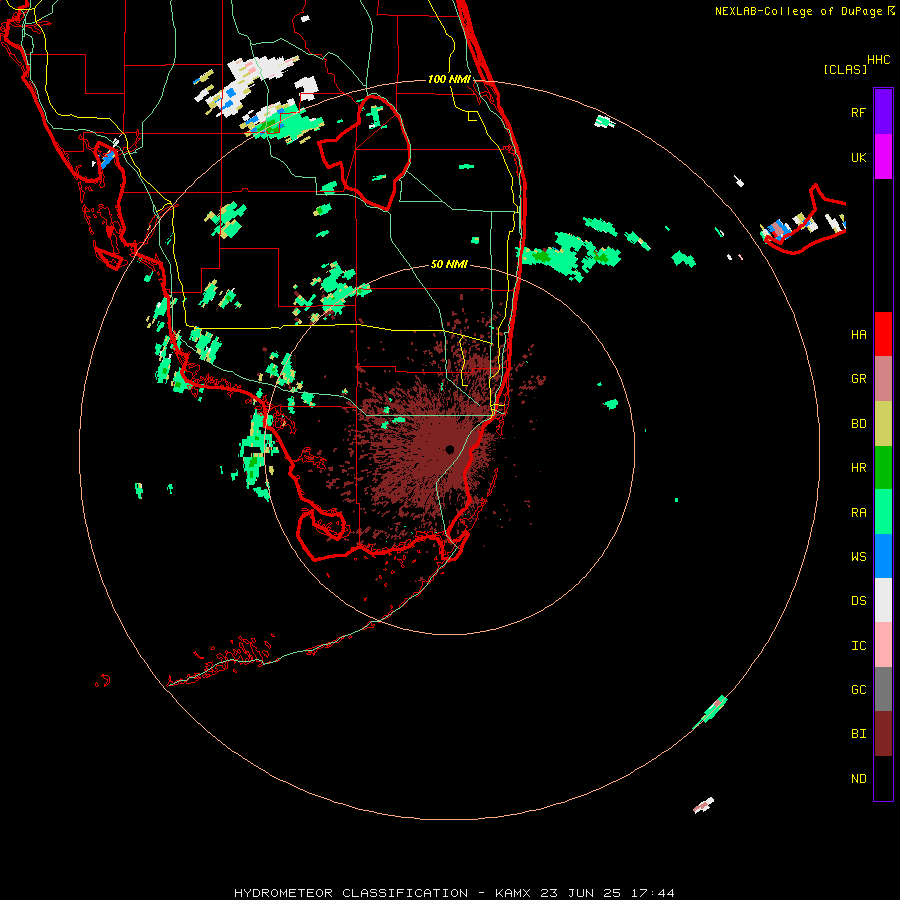
Task: Click the black radar site dot
Action: point(449,449)
